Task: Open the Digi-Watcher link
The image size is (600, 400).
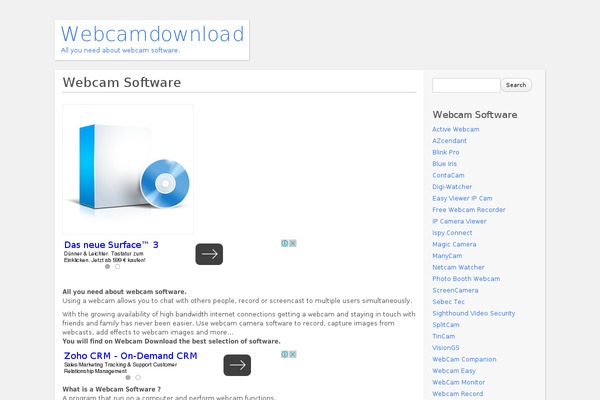Action: point(452,187)
